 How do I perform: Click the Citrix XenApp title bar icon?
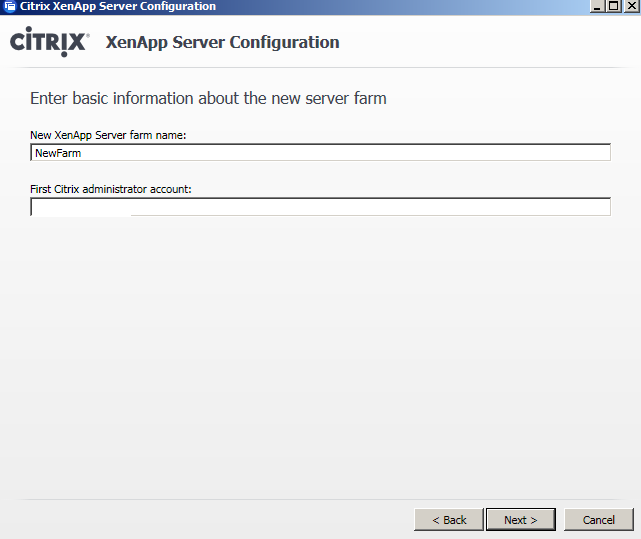coord(9,6)
